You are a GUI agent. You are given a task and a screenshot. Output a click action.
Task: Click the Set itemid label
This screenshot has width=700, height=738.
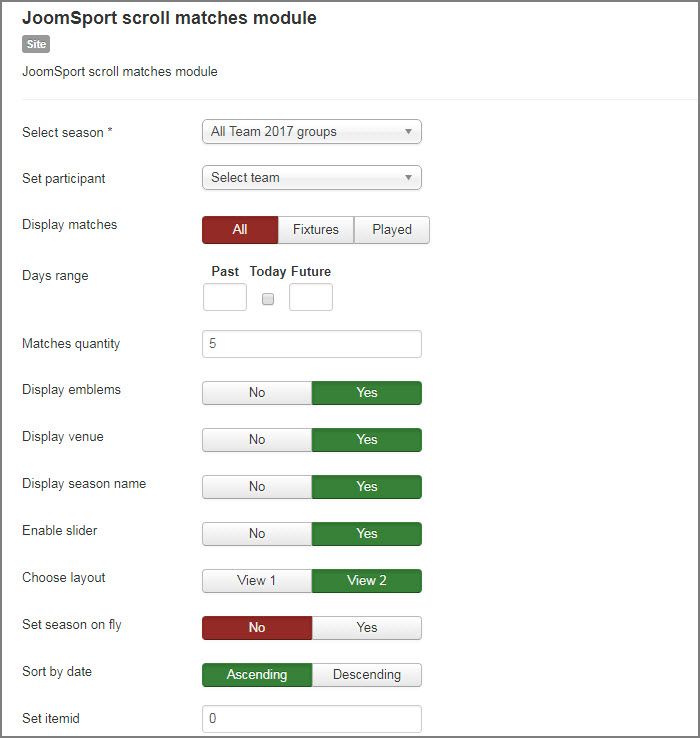[x=51, y=719]
